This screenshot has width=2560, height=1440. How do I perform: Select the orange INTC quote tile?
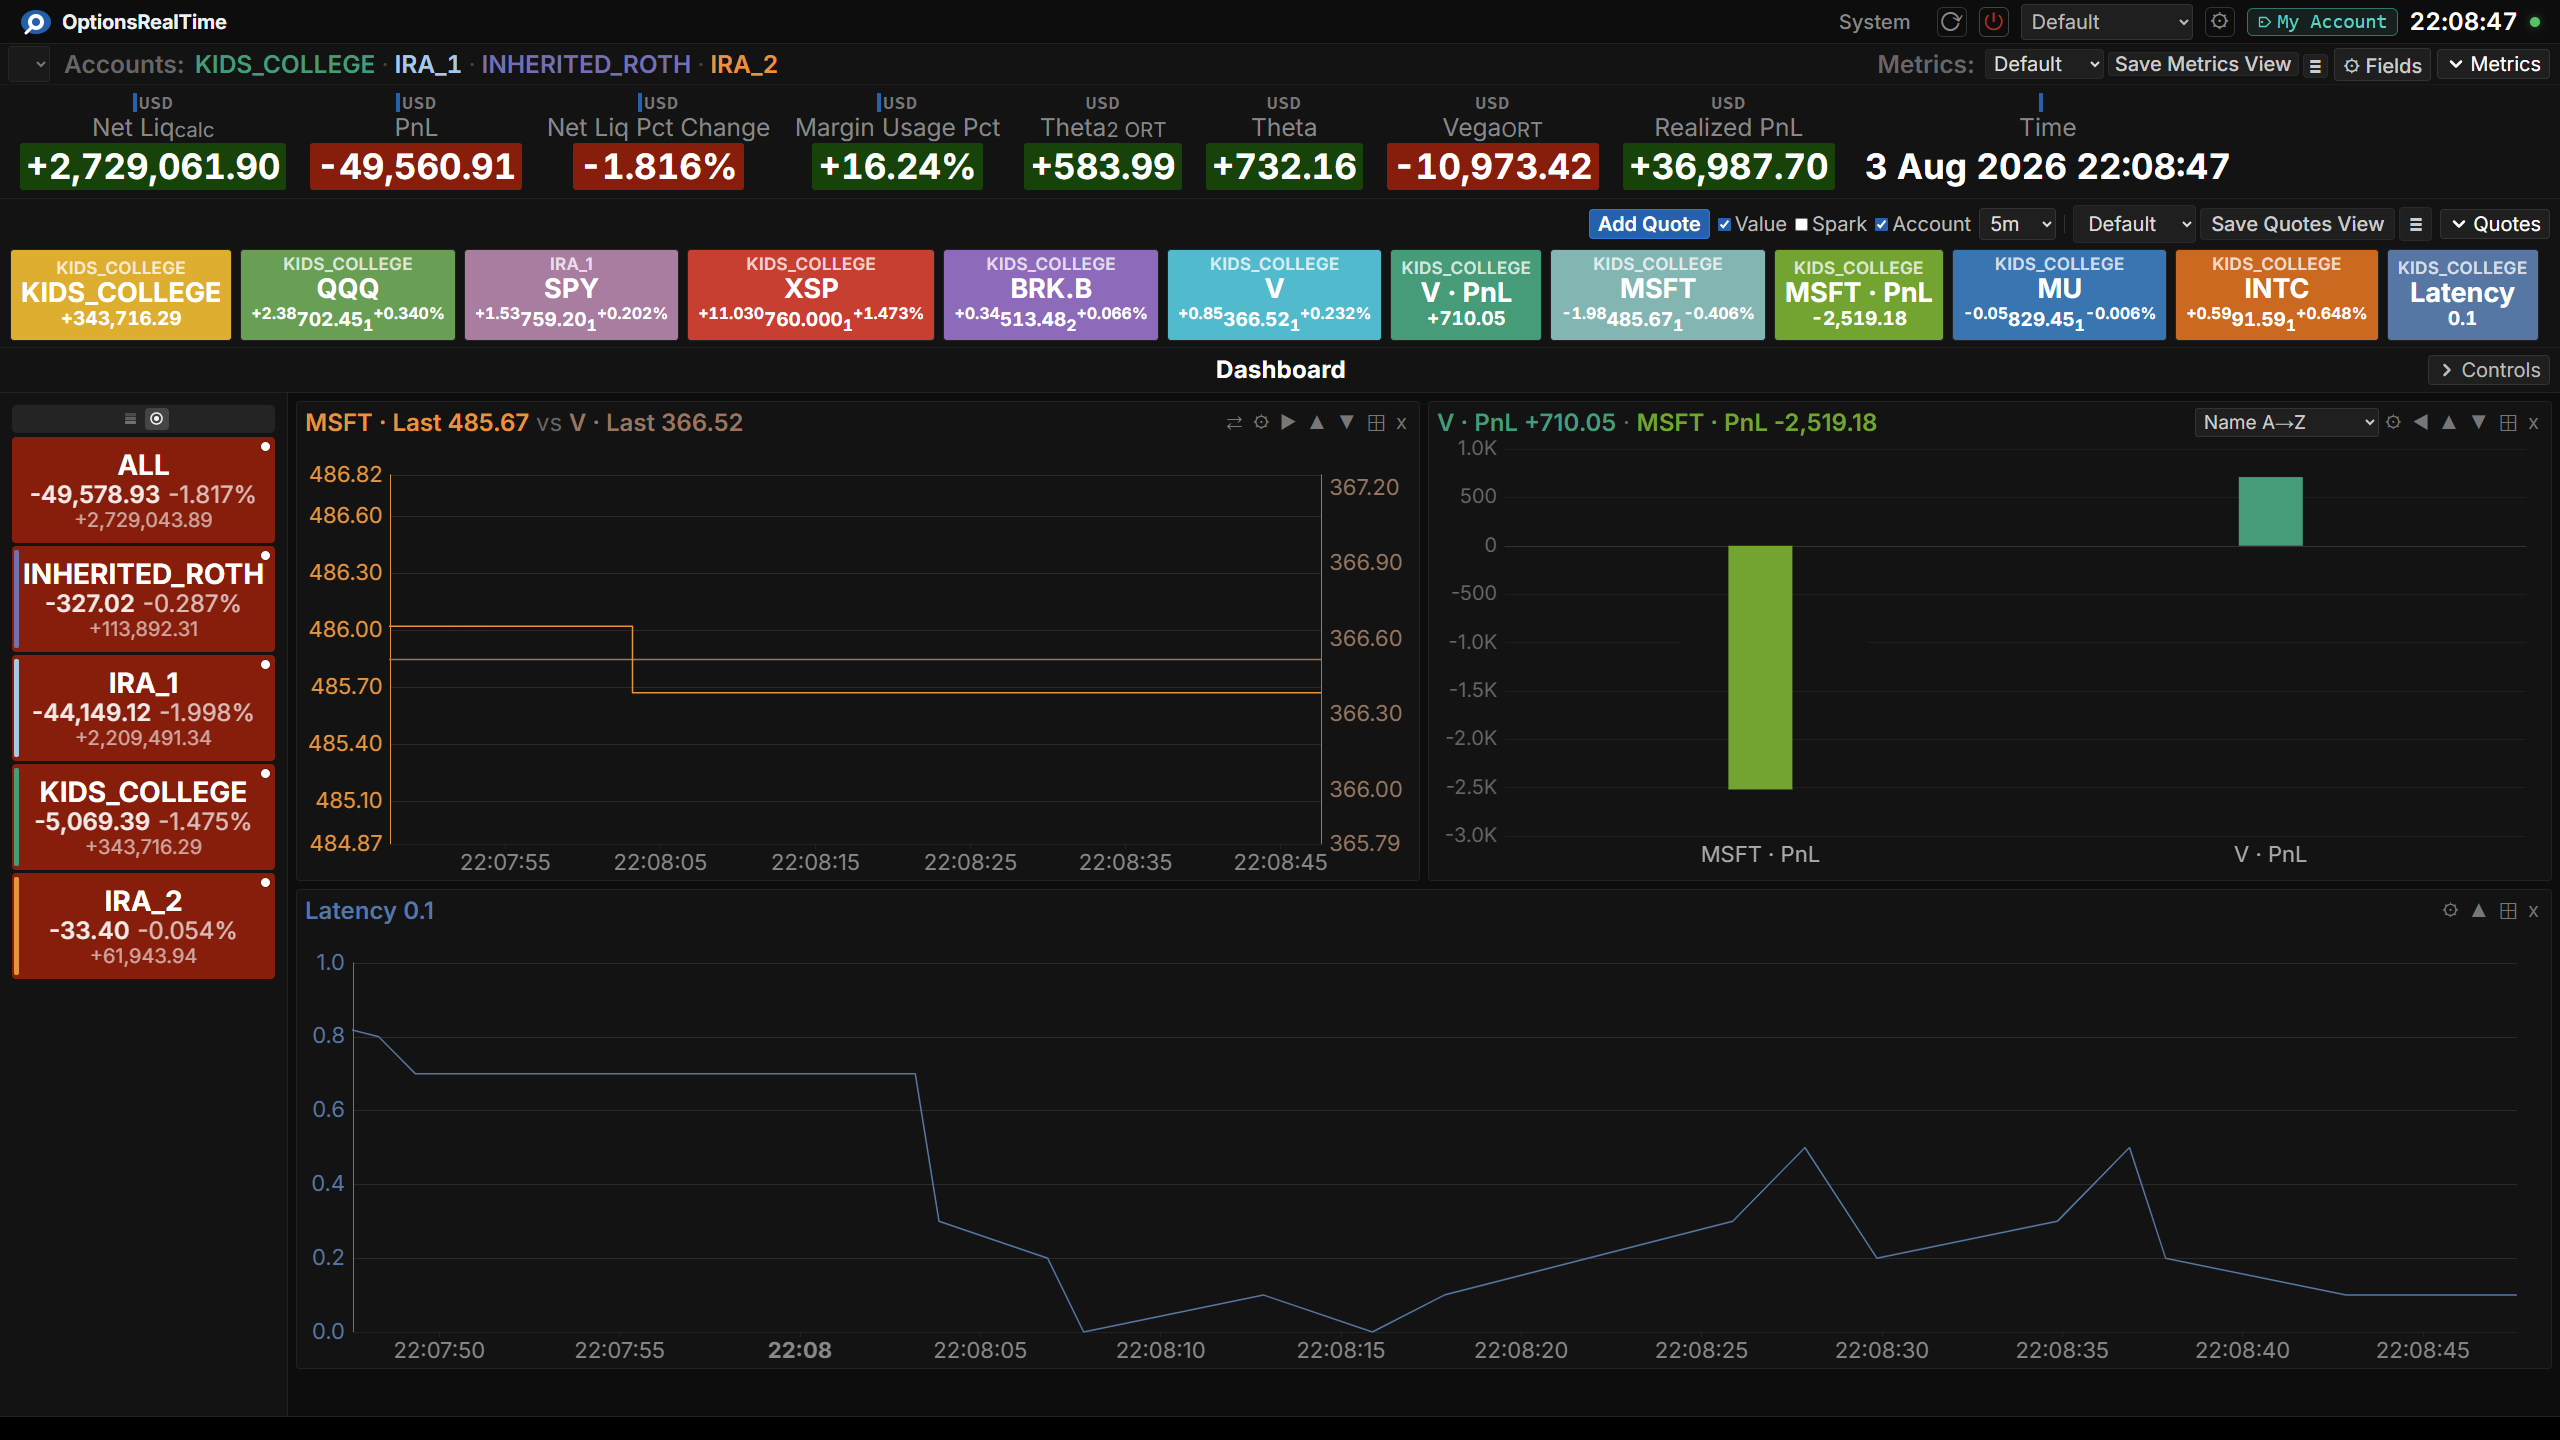(x=2276, y=295)
